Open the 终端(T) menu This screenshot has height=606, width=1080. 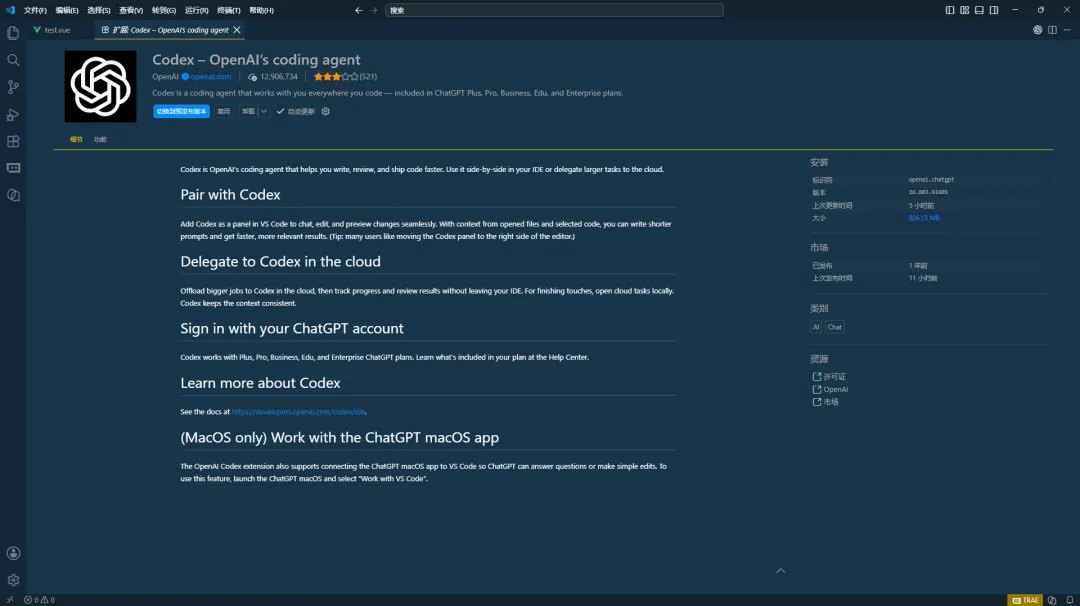coord(229,10)
